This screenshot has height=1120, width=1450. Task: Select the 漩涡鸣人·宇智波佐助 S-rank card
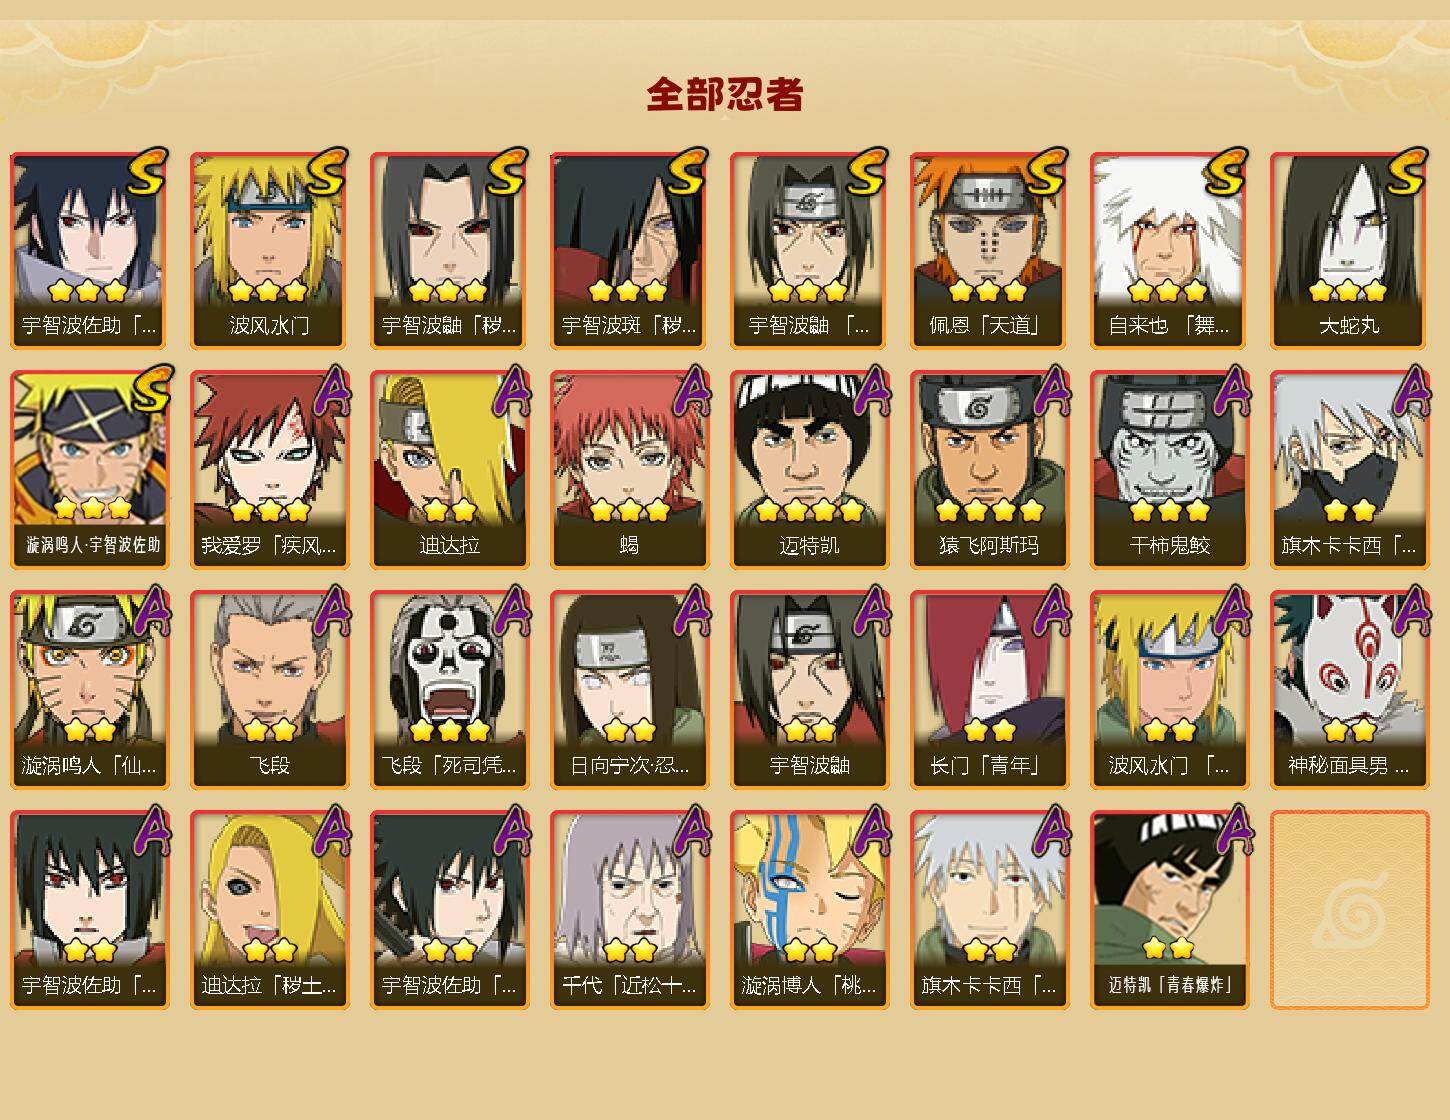89,470
